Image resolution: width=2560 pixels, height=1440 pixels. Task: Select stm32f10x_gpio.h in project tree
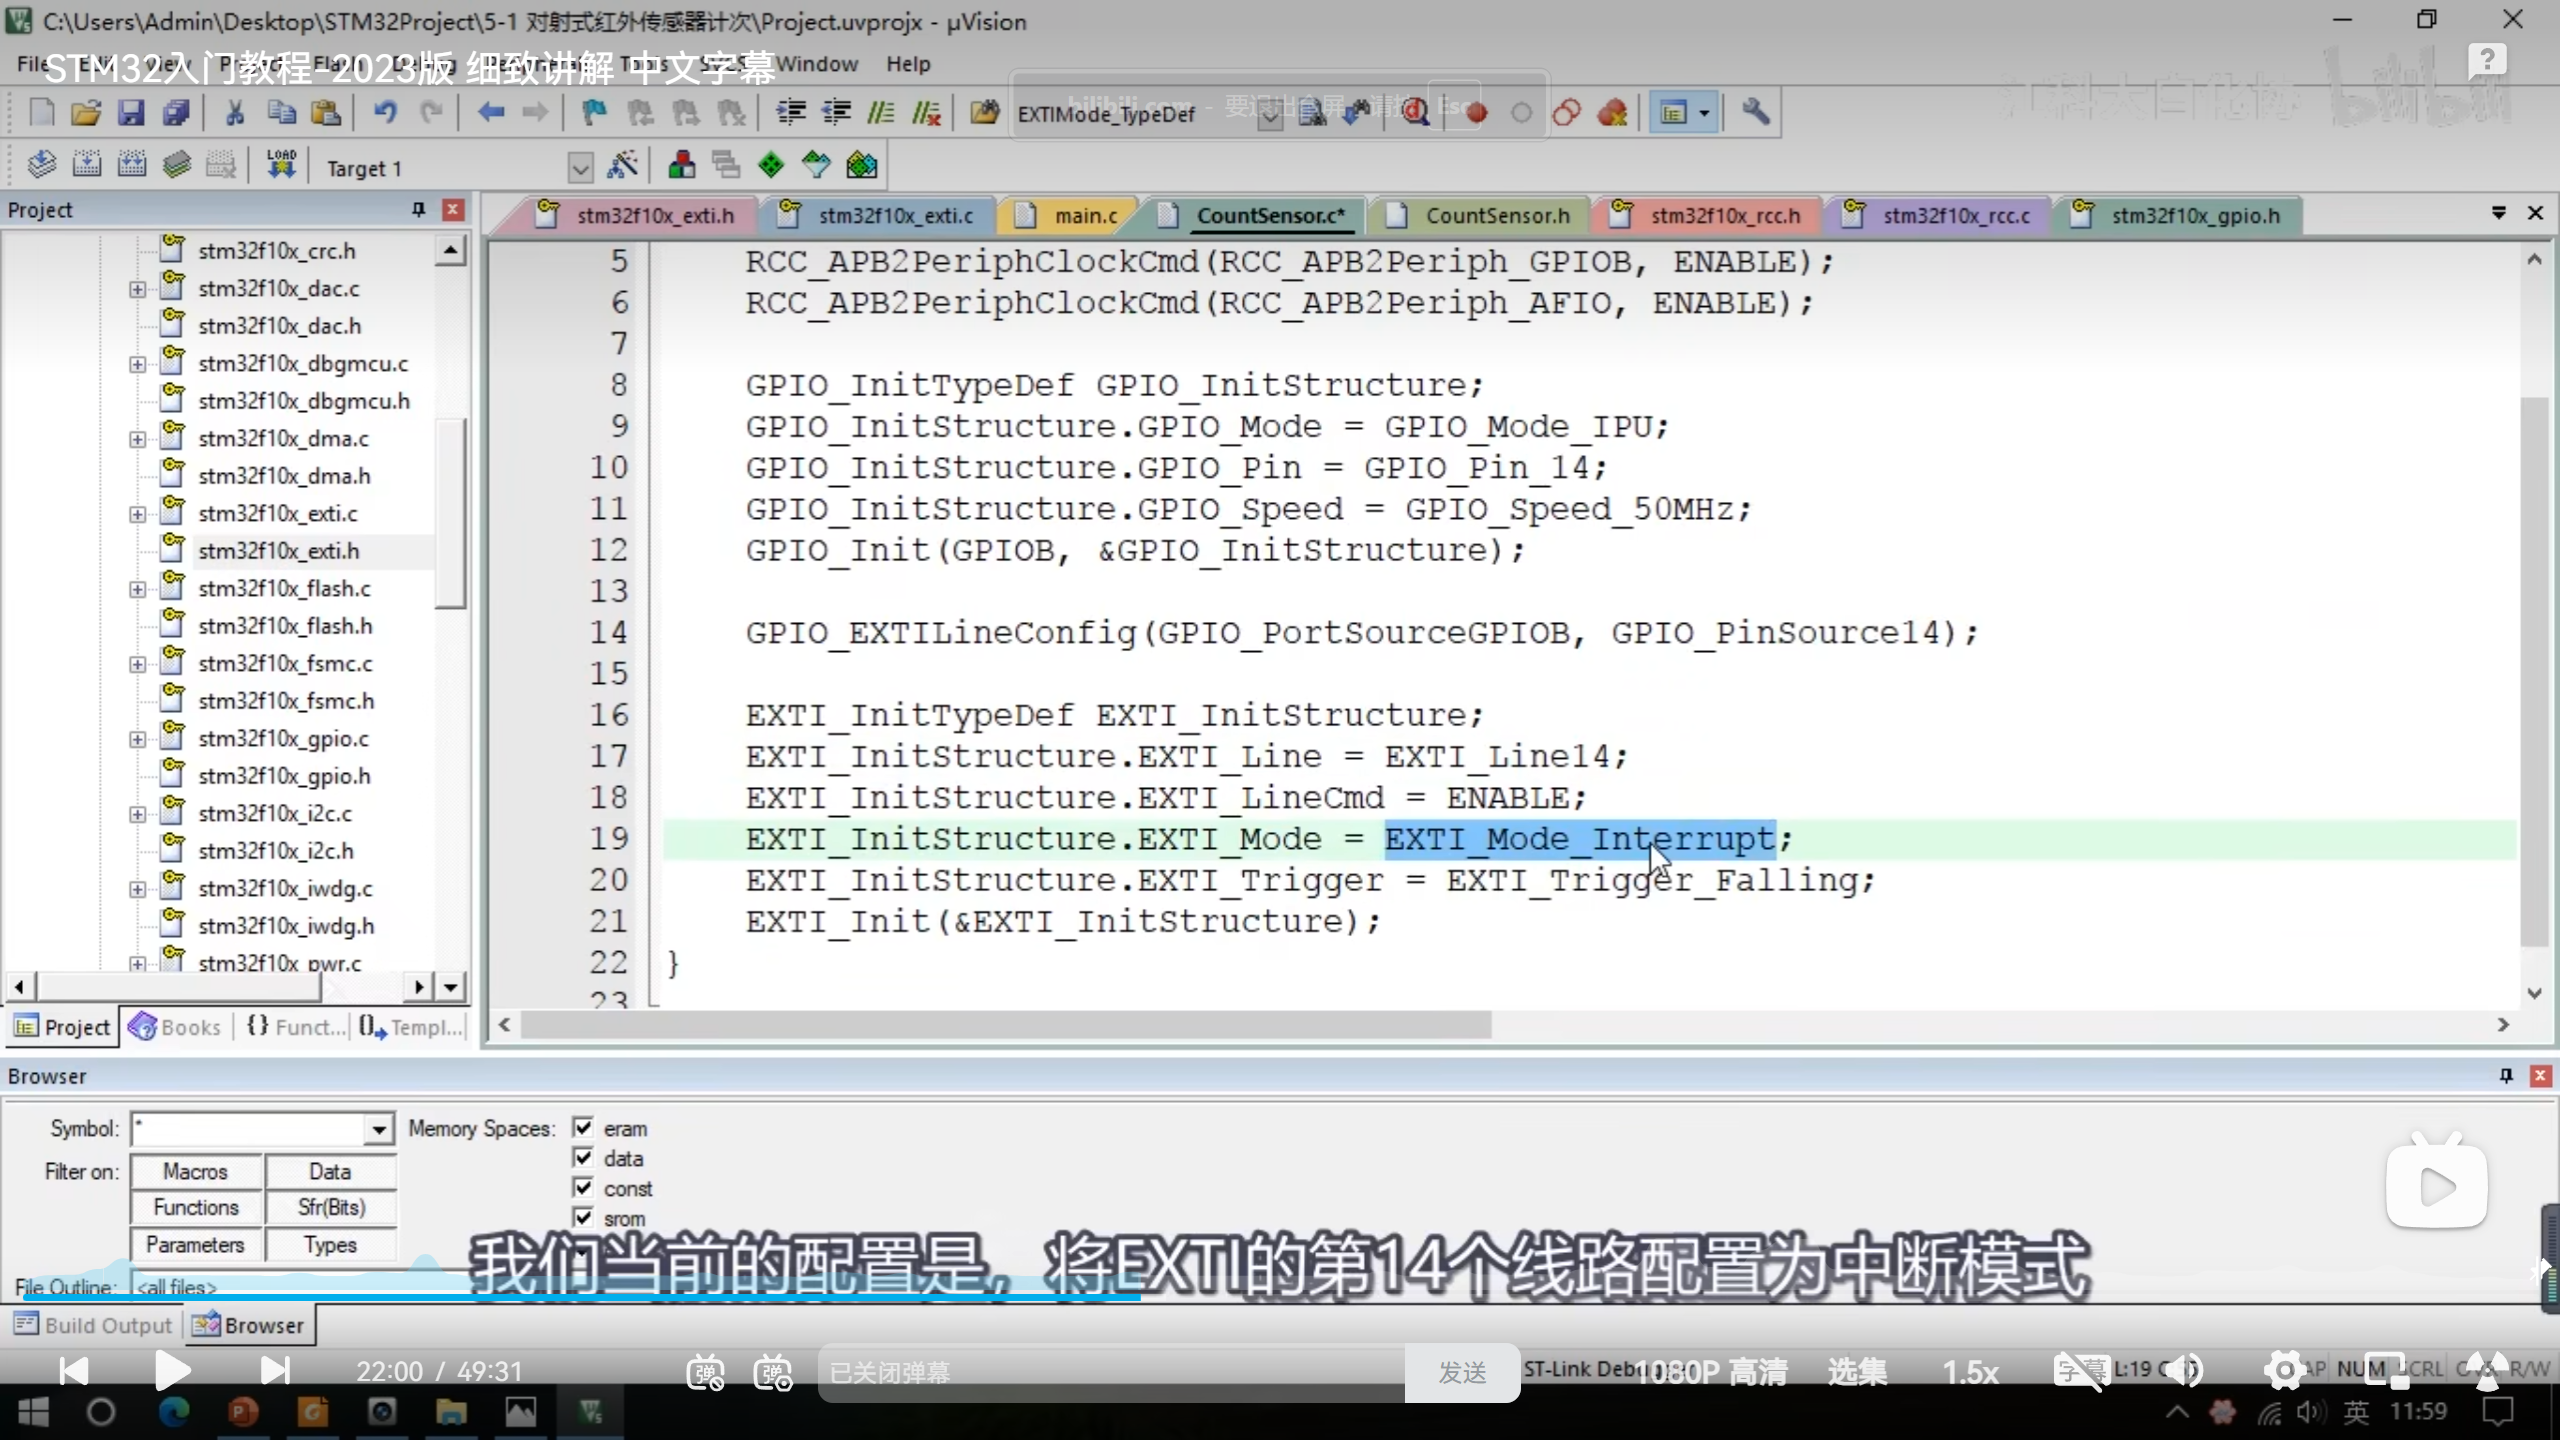point(284,776)
